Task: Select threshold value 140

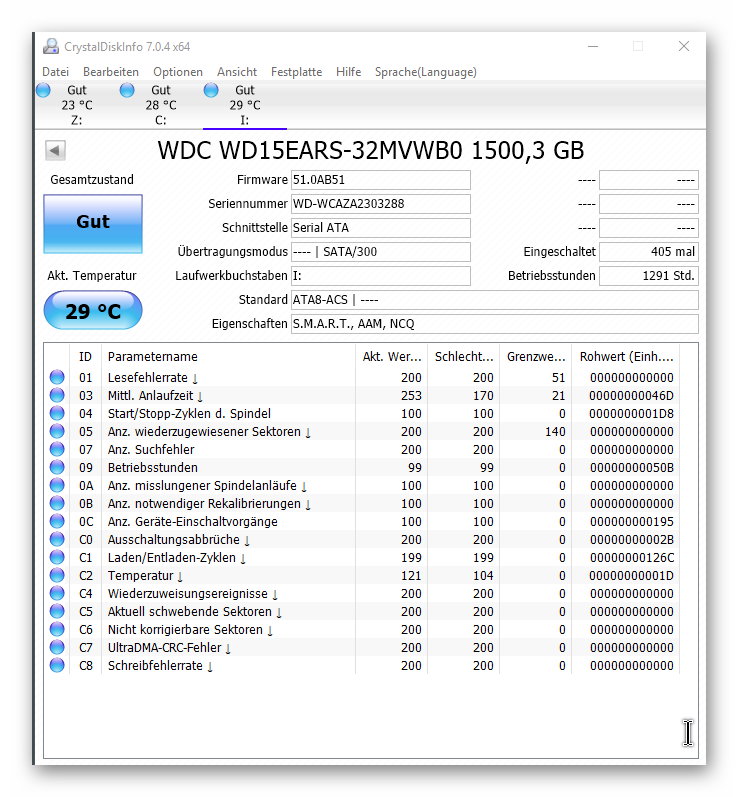Action: (555, 432)
